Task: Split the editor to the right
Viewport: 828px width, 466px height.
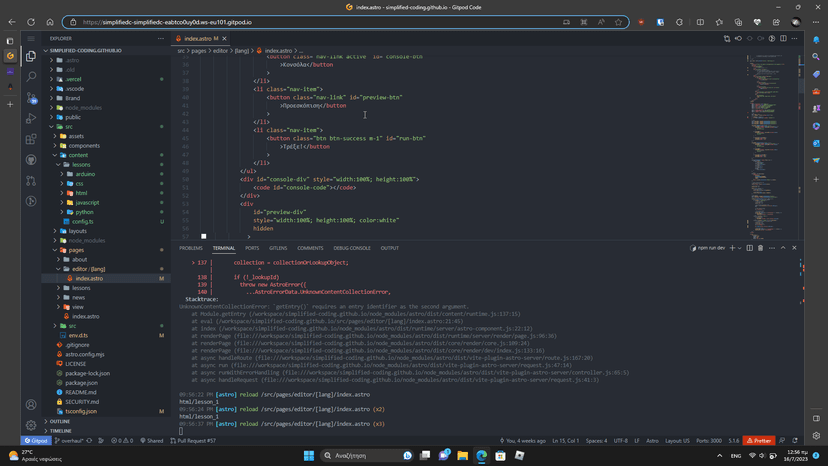Action: (783, 38)
